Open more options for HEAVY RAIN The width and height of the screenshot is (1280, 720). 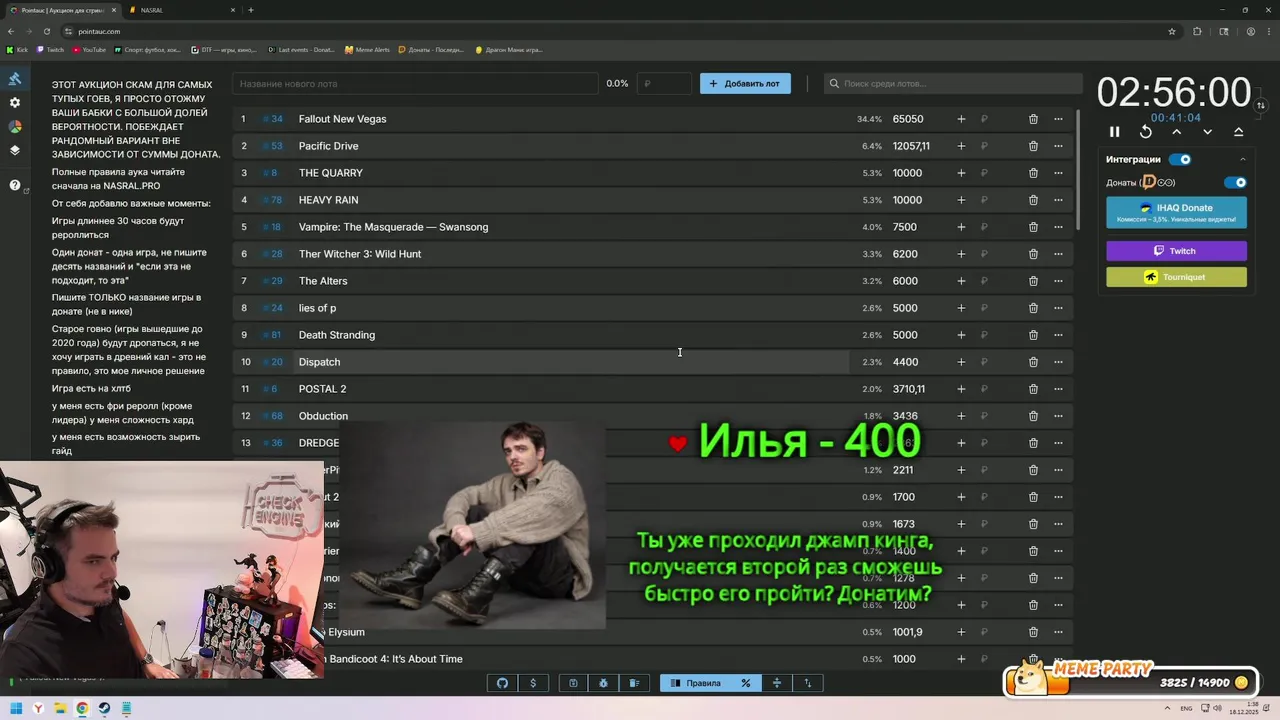pos(1058,200)
